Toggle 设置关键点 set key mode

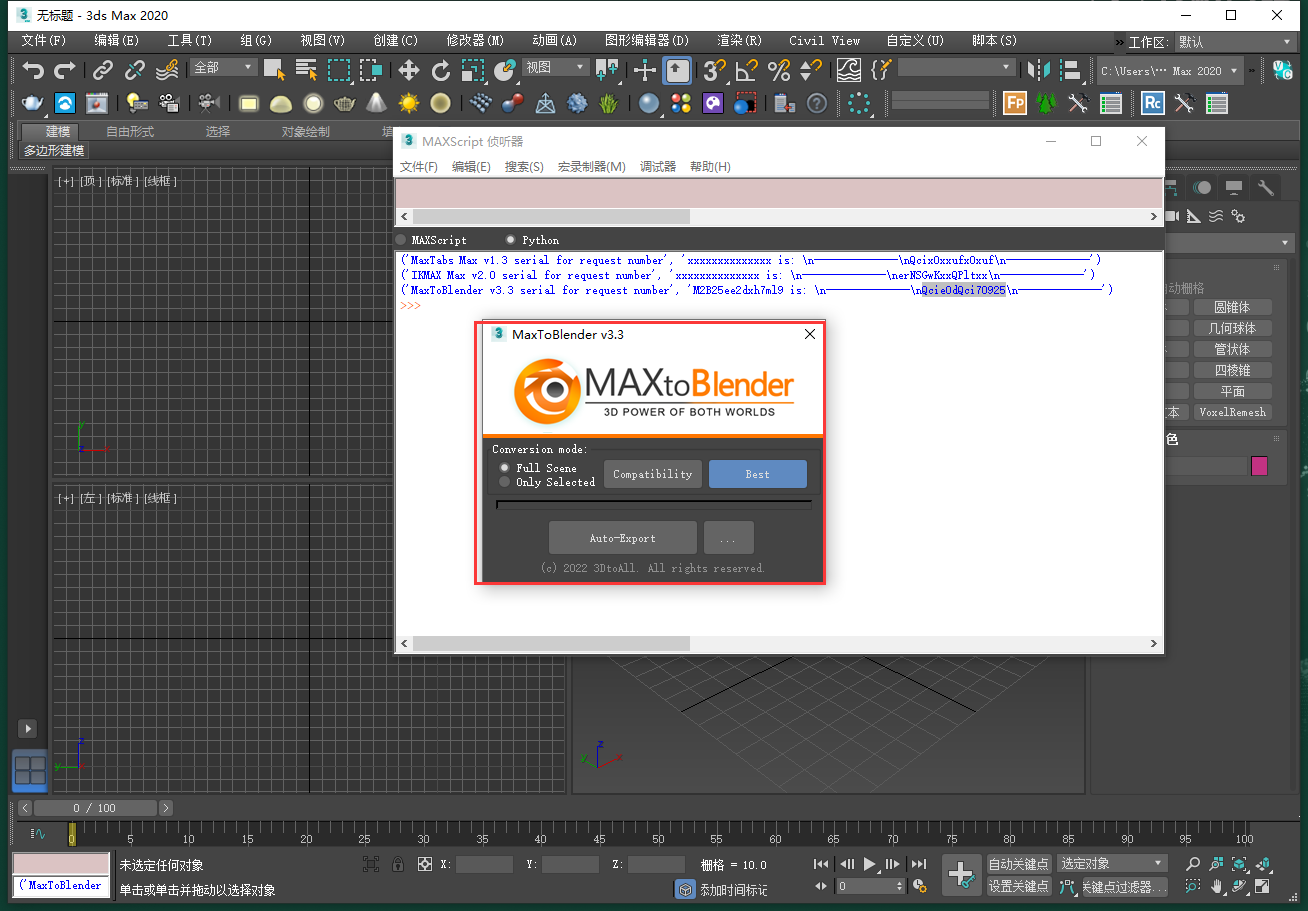point(1019,886)
